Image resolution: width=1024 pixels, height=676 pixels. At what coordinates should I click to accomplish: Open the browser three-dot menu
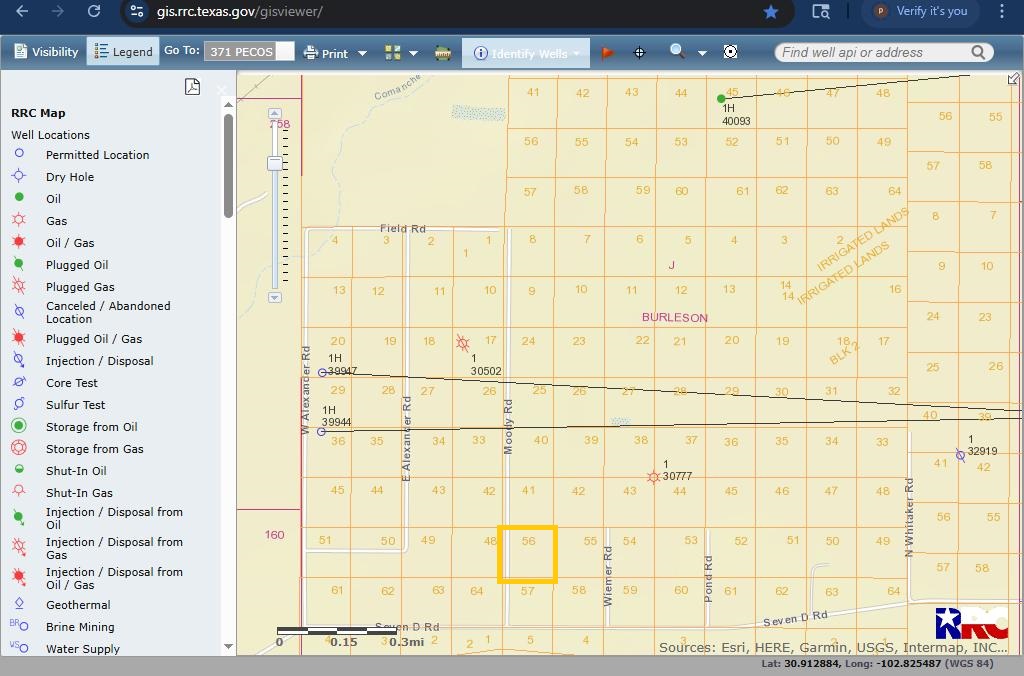click(x=1002, y=11)
